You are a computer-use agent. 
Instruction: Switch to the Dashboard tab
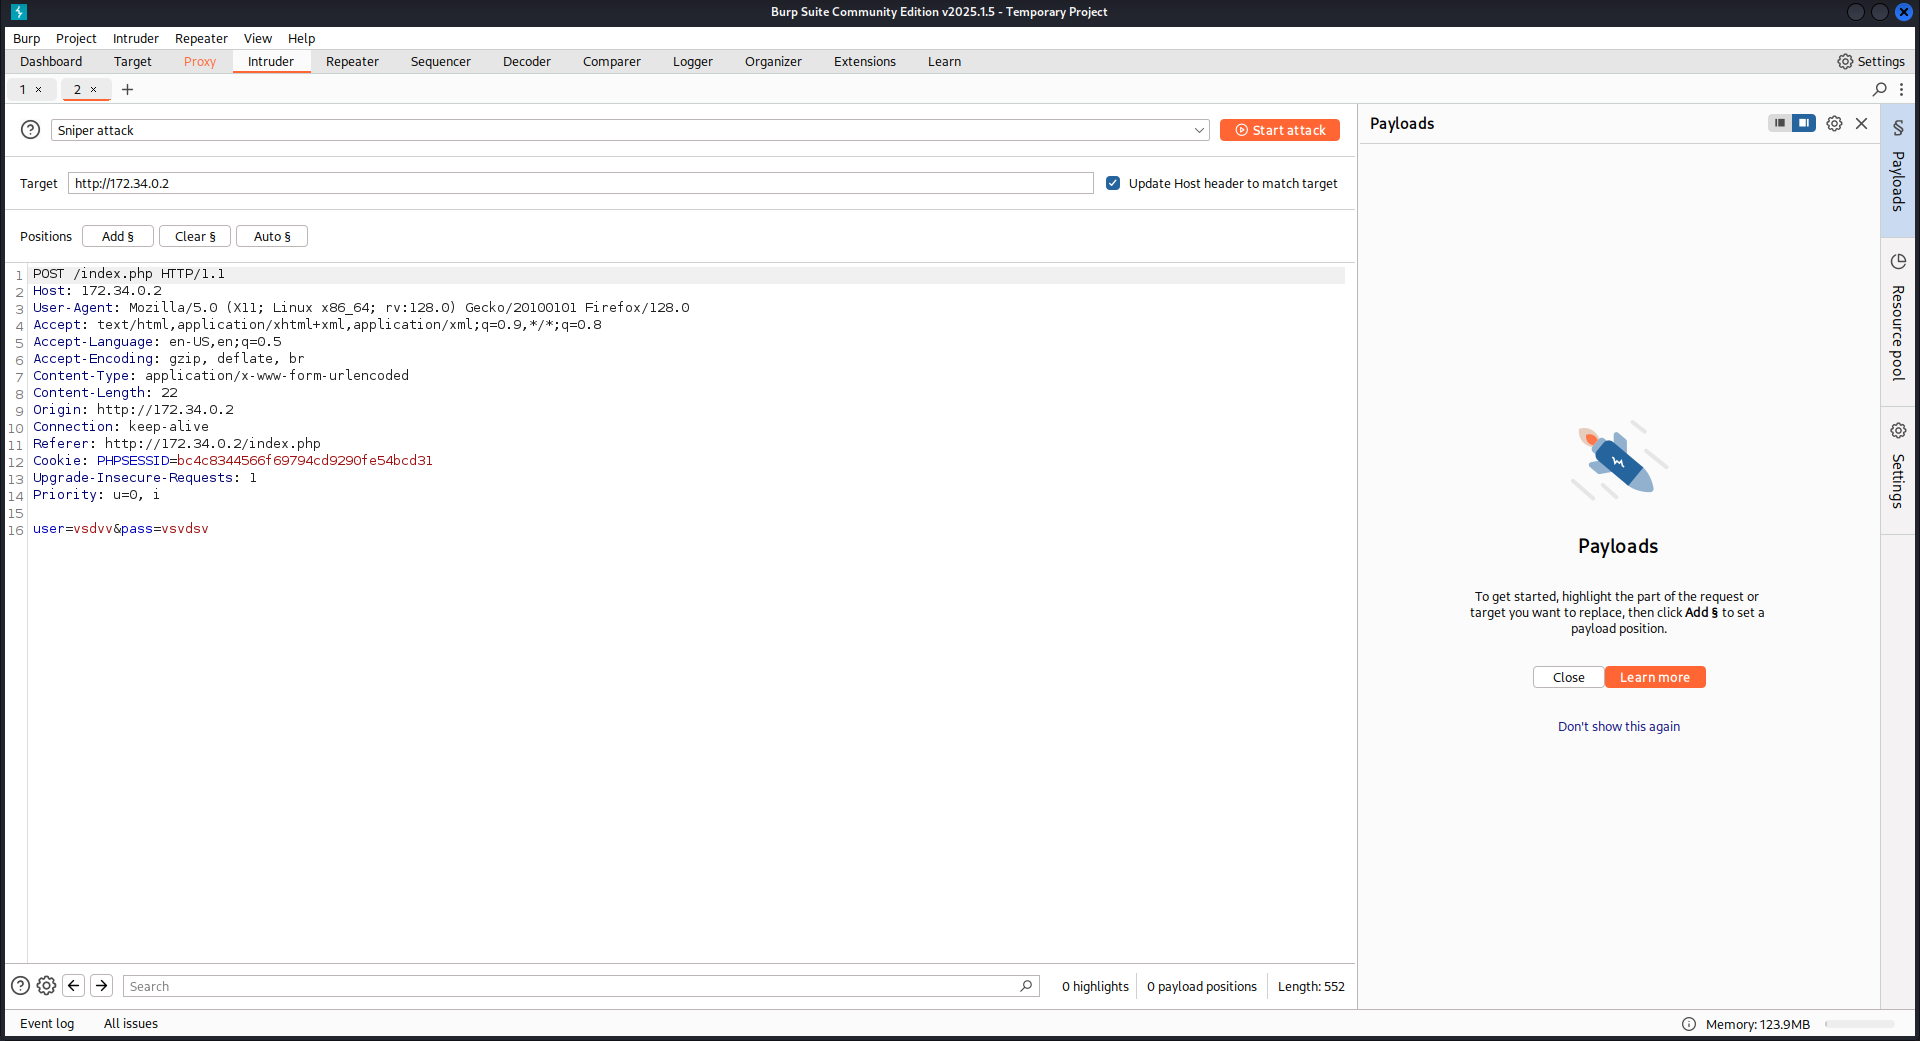(x=51, y=62)
